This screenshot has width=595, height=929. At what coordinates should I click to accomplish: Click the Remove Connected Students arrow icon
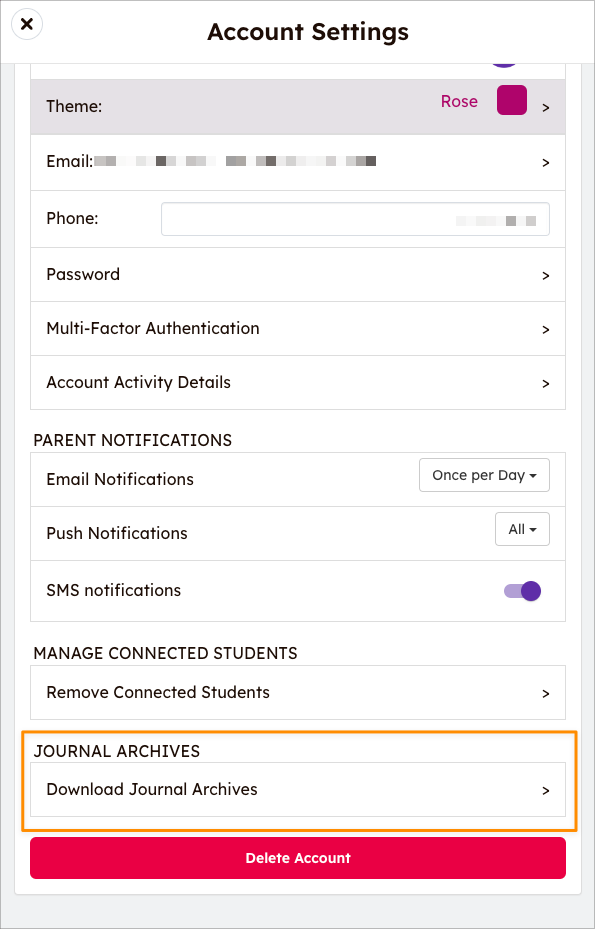pos(546,694)
